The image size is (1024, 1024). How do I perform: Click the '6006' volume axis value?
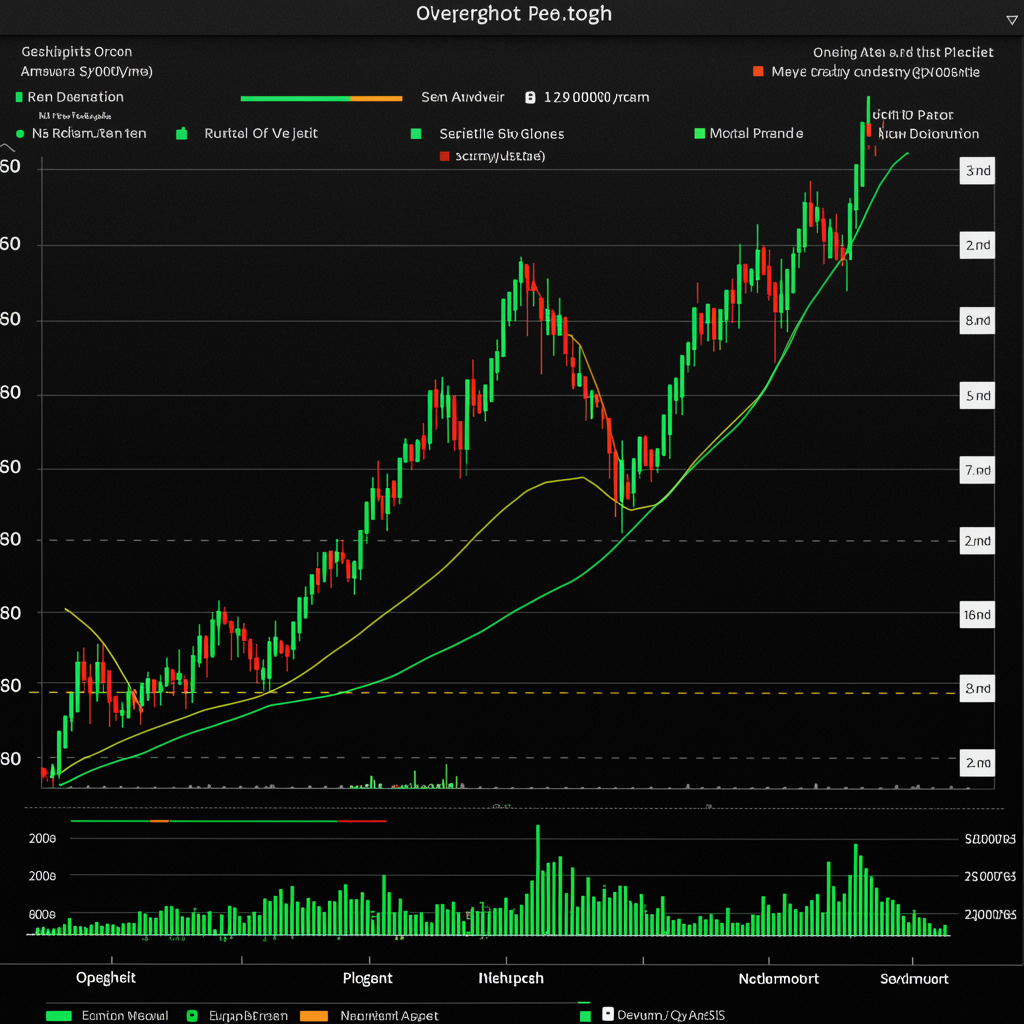coord(42,914)
